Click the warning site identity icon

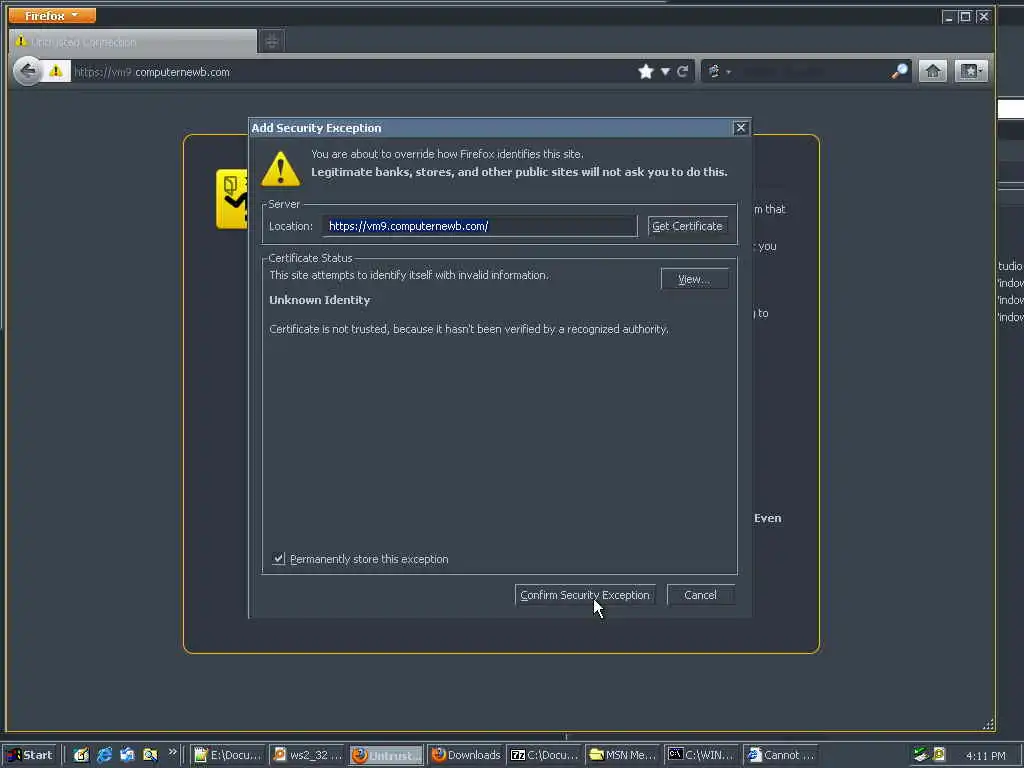[56, 71]
